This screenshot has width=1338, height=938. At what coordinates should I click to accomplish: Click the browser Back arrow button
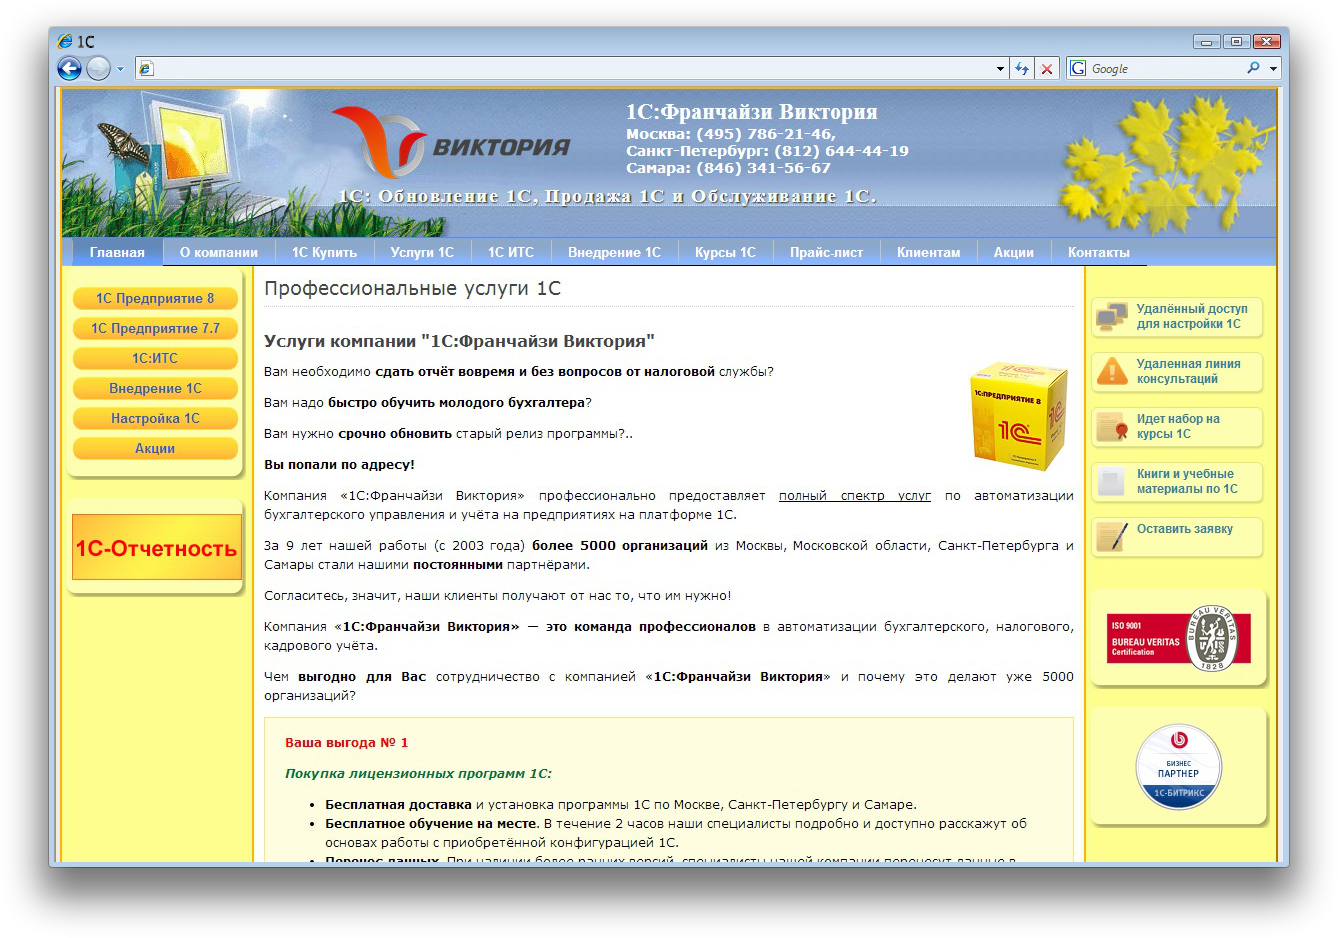click(69, 68)
